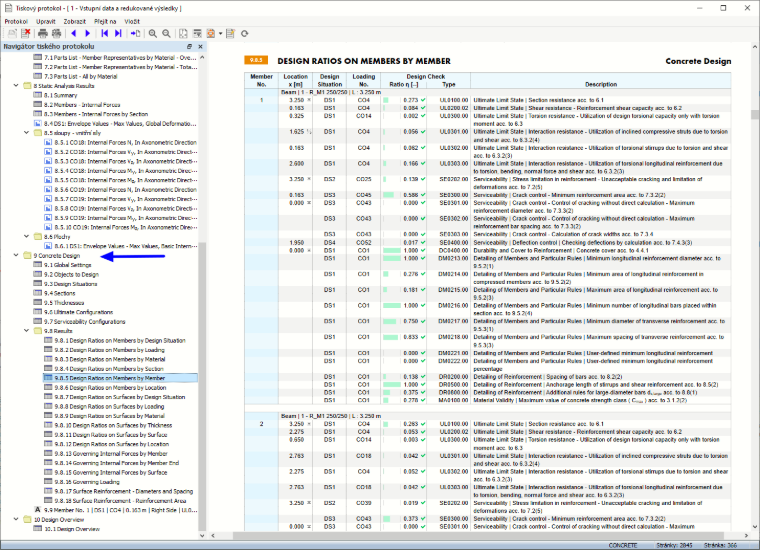Click the orange page setup icon
Screen dimensions: 760x550
[211, 33]
